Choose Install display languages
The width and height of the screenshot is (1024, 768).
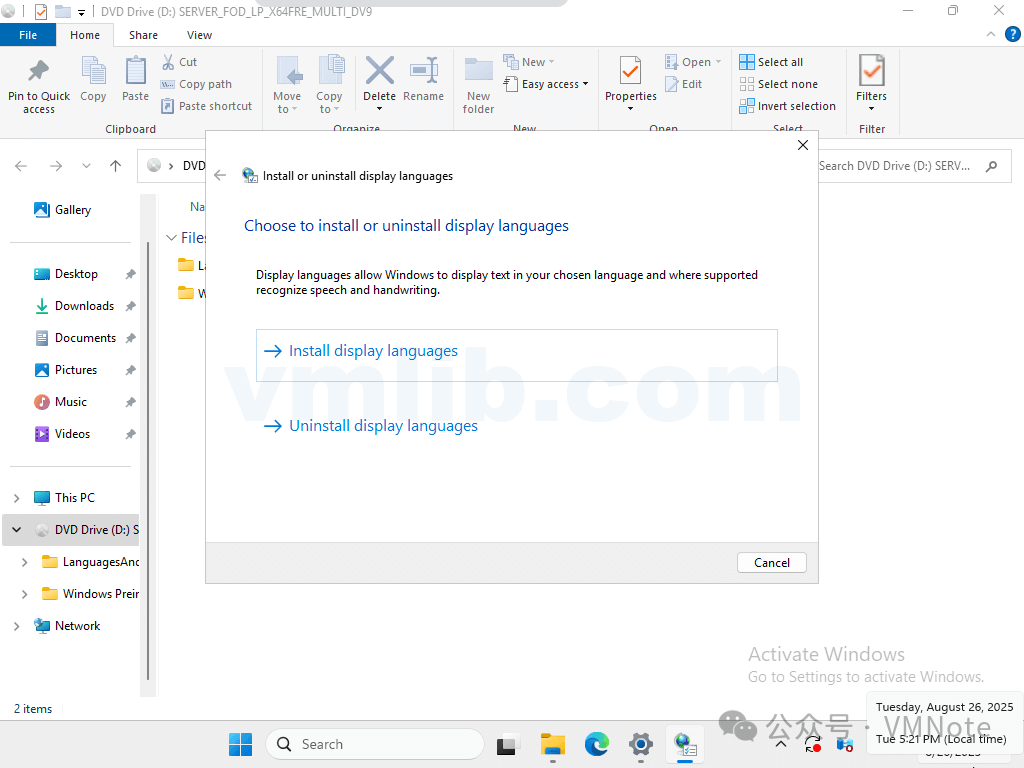tap(373, 351)
